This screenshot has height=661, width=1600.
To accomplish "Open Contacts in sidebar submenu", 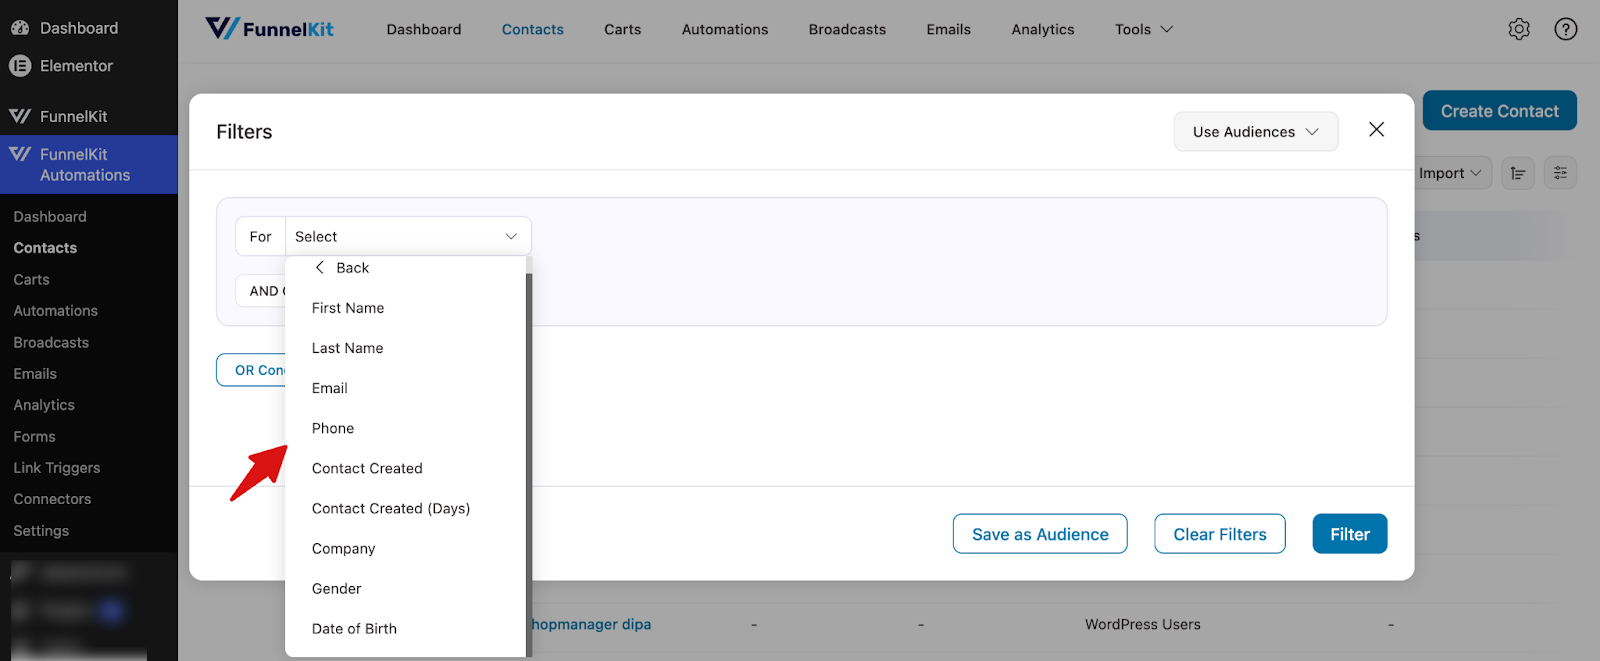I will 45,248.
